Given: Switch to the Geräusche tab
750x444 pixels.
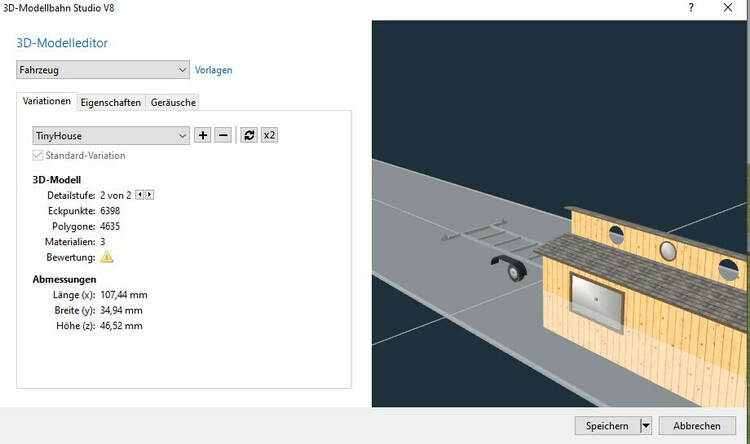Looking at the screenshot, I should coord(173,102).
